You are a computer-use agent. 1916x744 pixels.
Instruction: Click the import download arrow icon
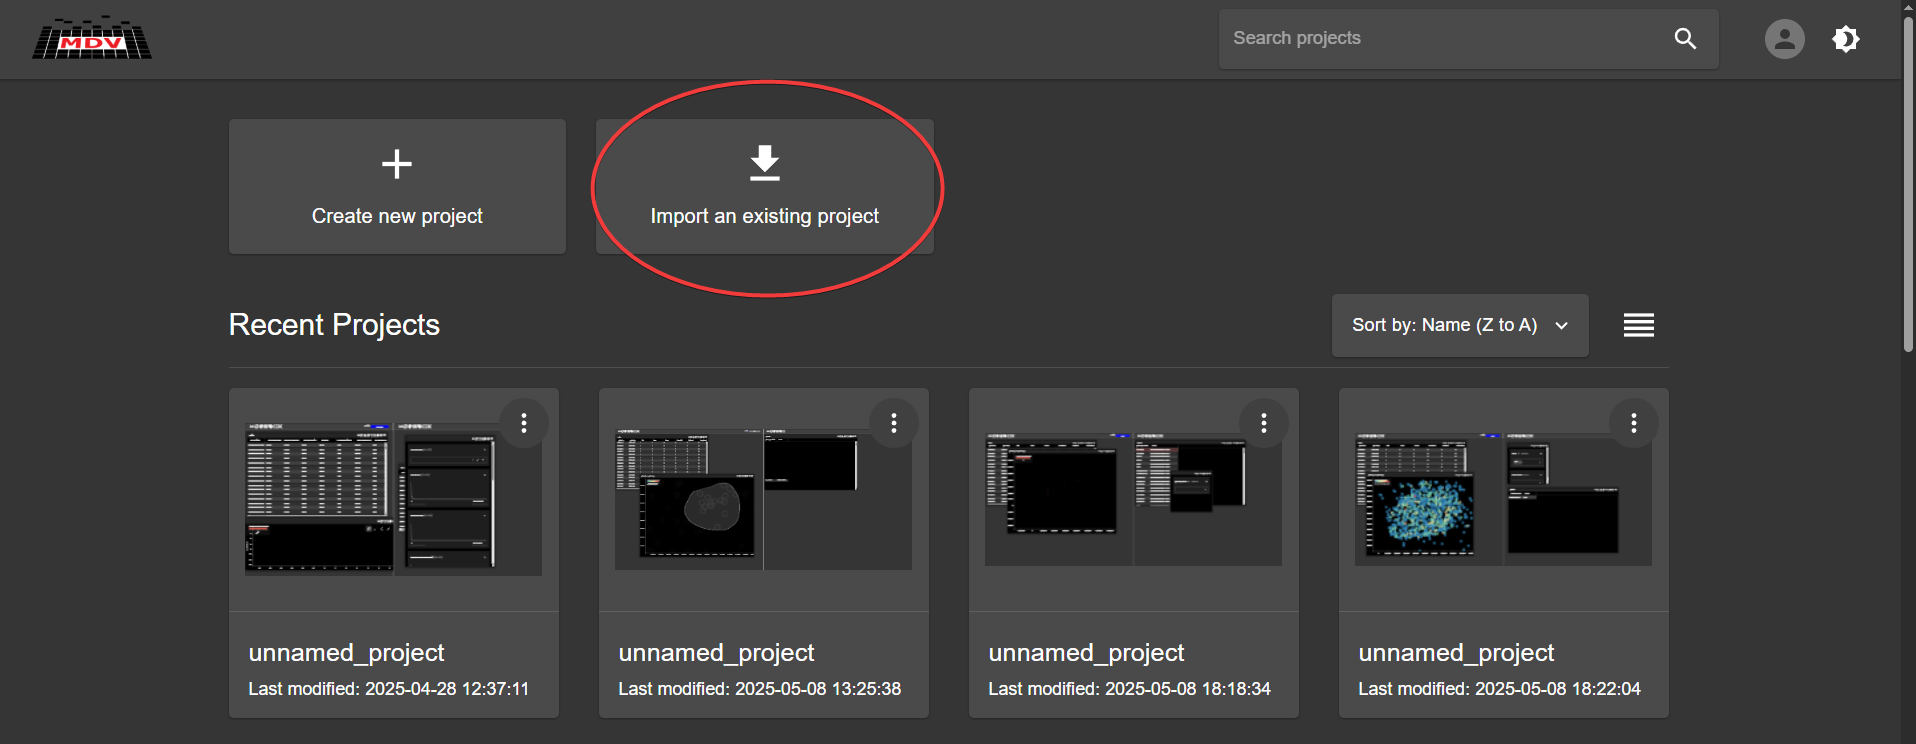tap(765, 163)
